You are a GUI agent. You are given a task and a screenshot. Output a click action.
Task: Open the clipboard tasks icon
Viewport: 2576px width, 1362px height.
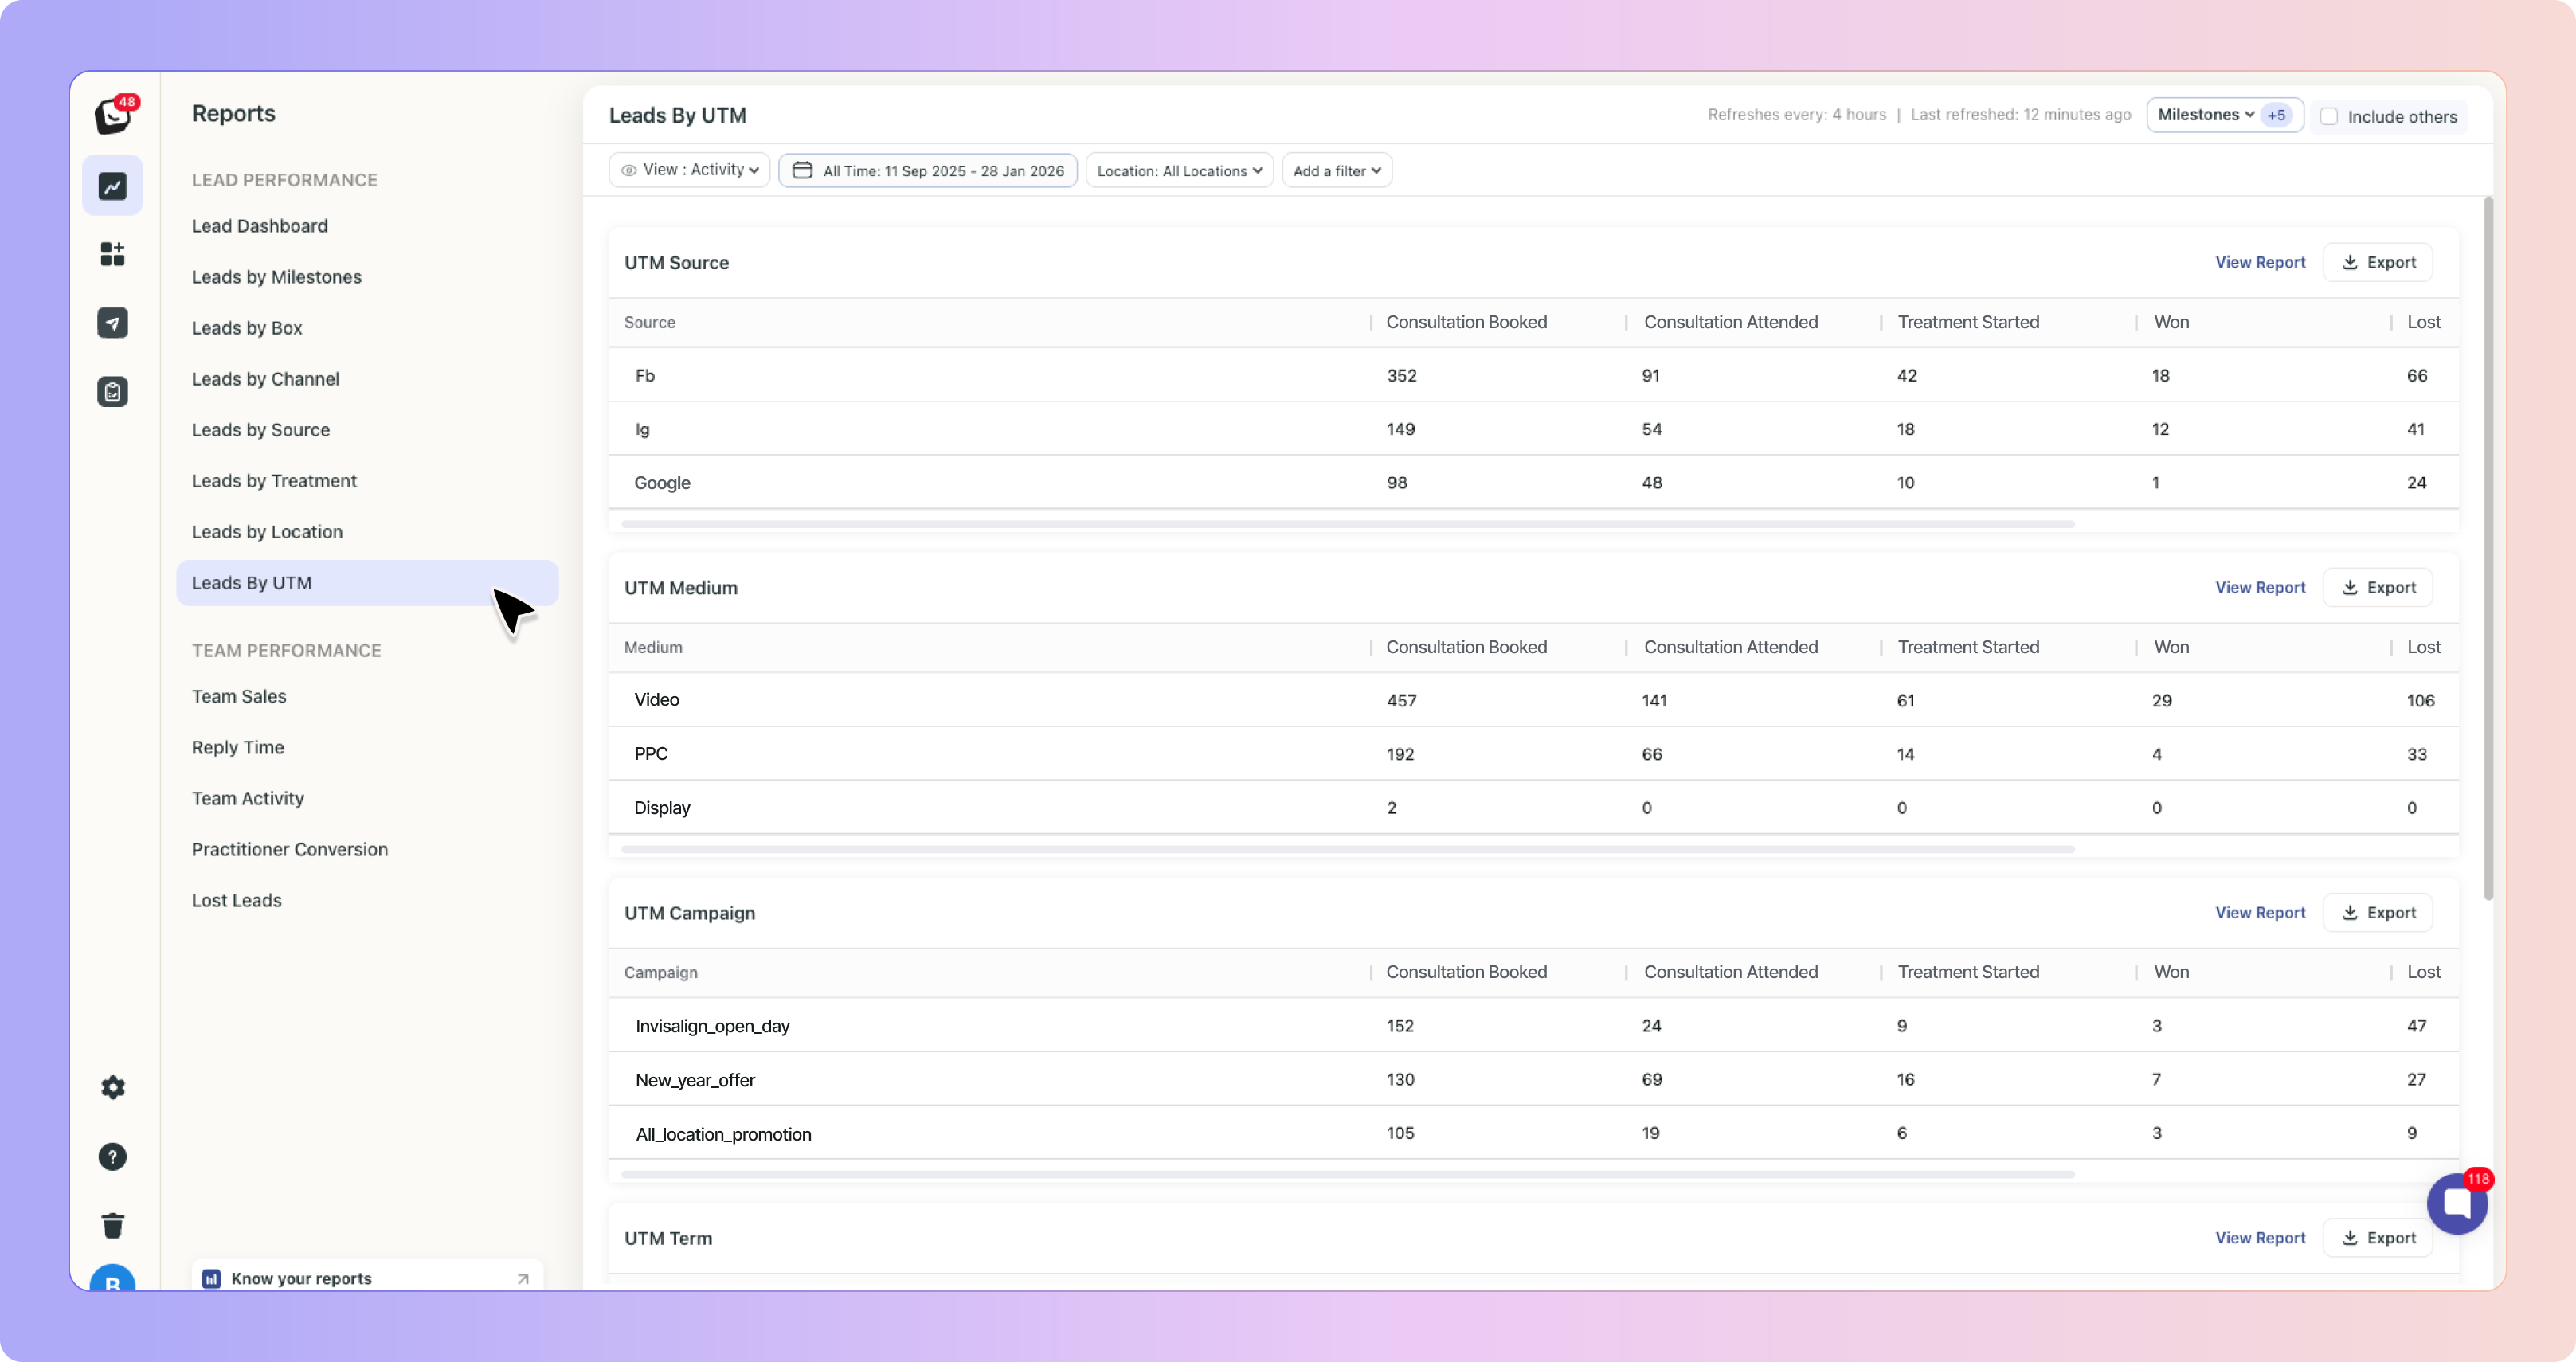tap(112, 392)
